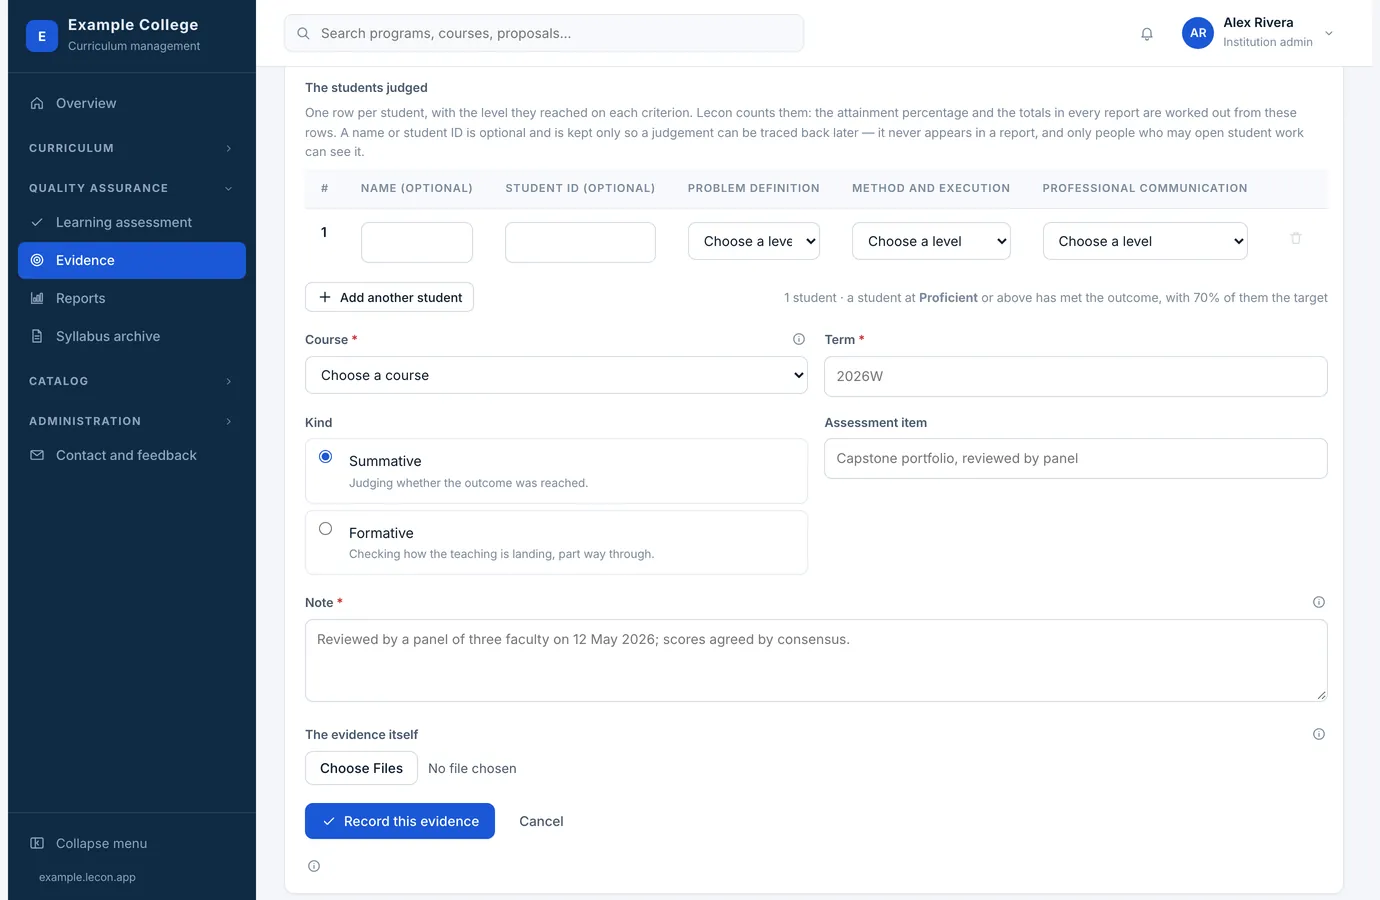Expand the Catalog sidebar section
The image size is (1380, 900).
click(x=131, y=381)
